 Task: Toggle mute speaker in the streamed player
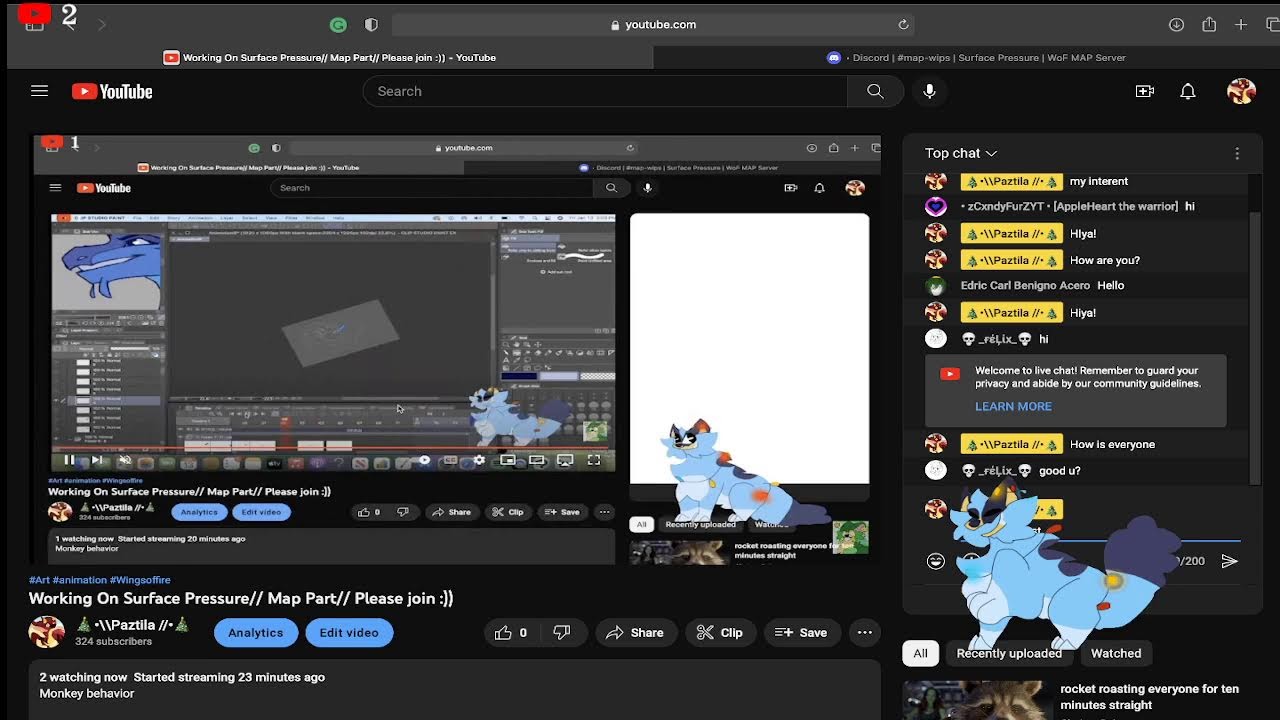pos(124,460)
